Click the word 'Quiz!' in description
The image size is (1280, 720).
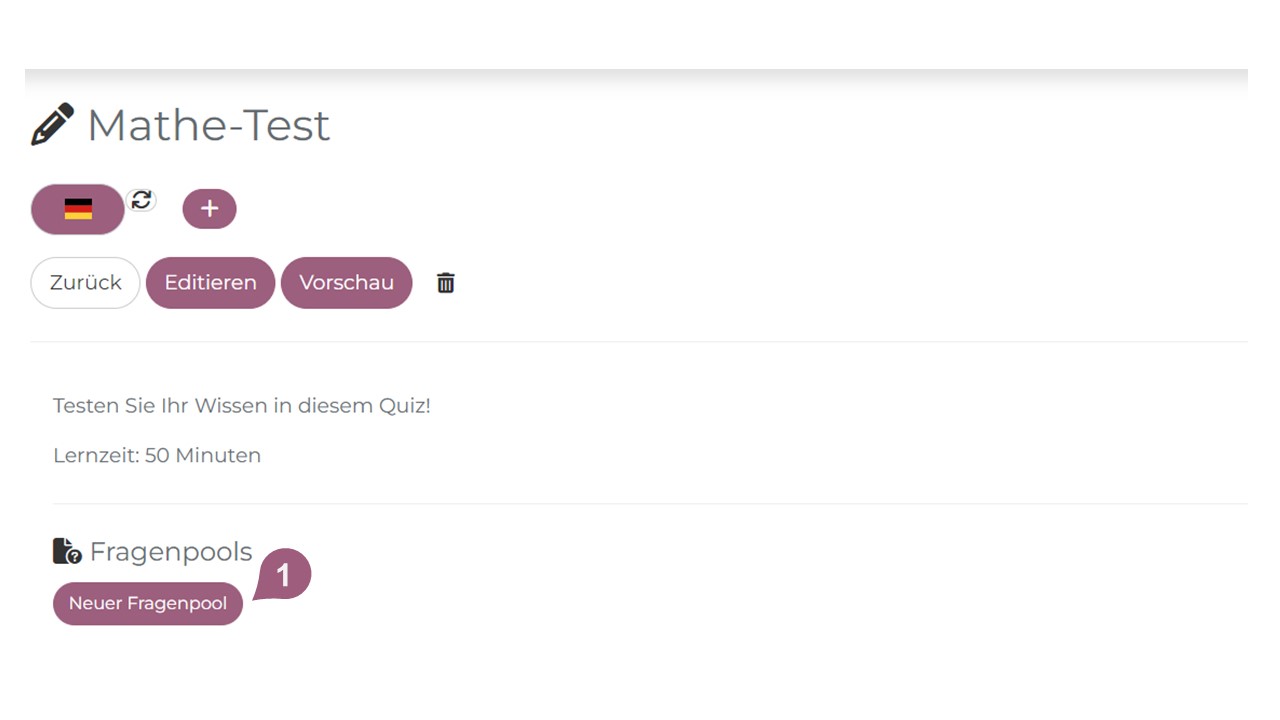coord(404,406)
